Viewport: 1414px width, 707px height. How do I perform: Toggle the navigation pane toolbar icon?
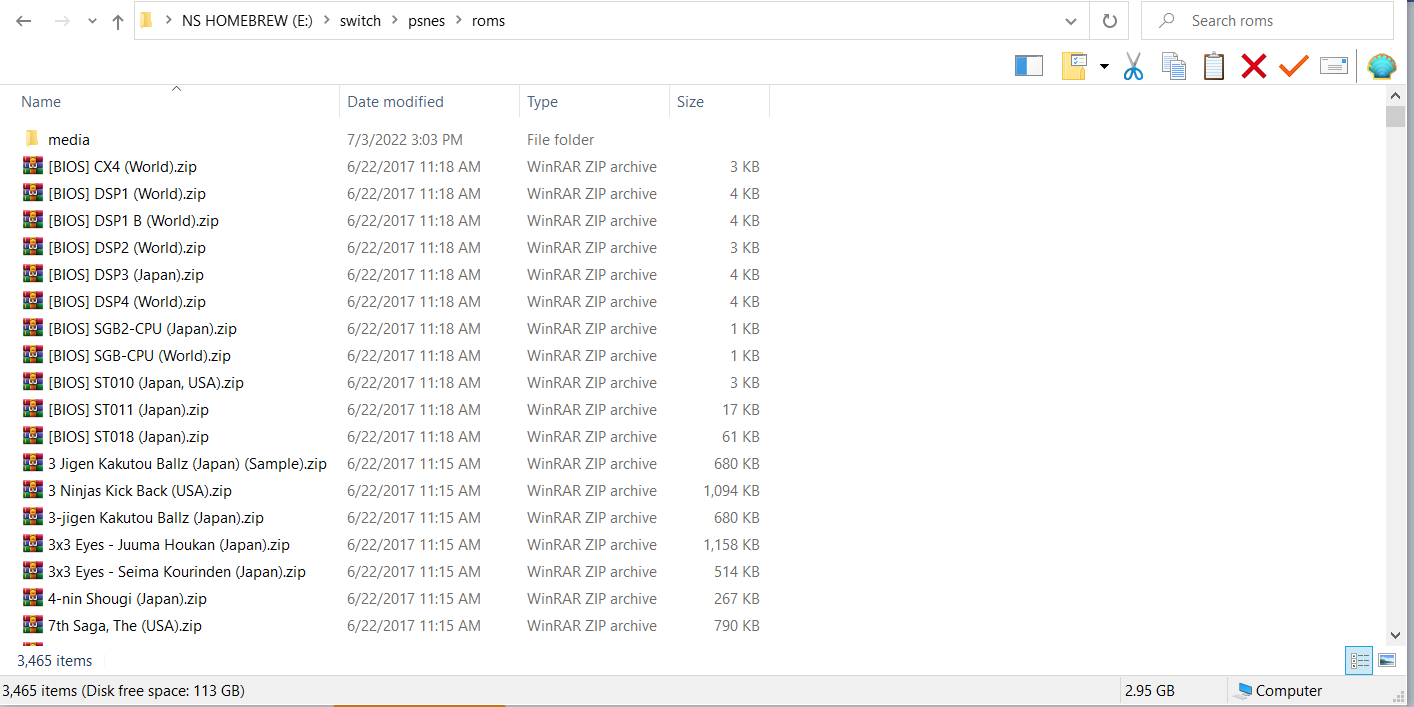1029,66
